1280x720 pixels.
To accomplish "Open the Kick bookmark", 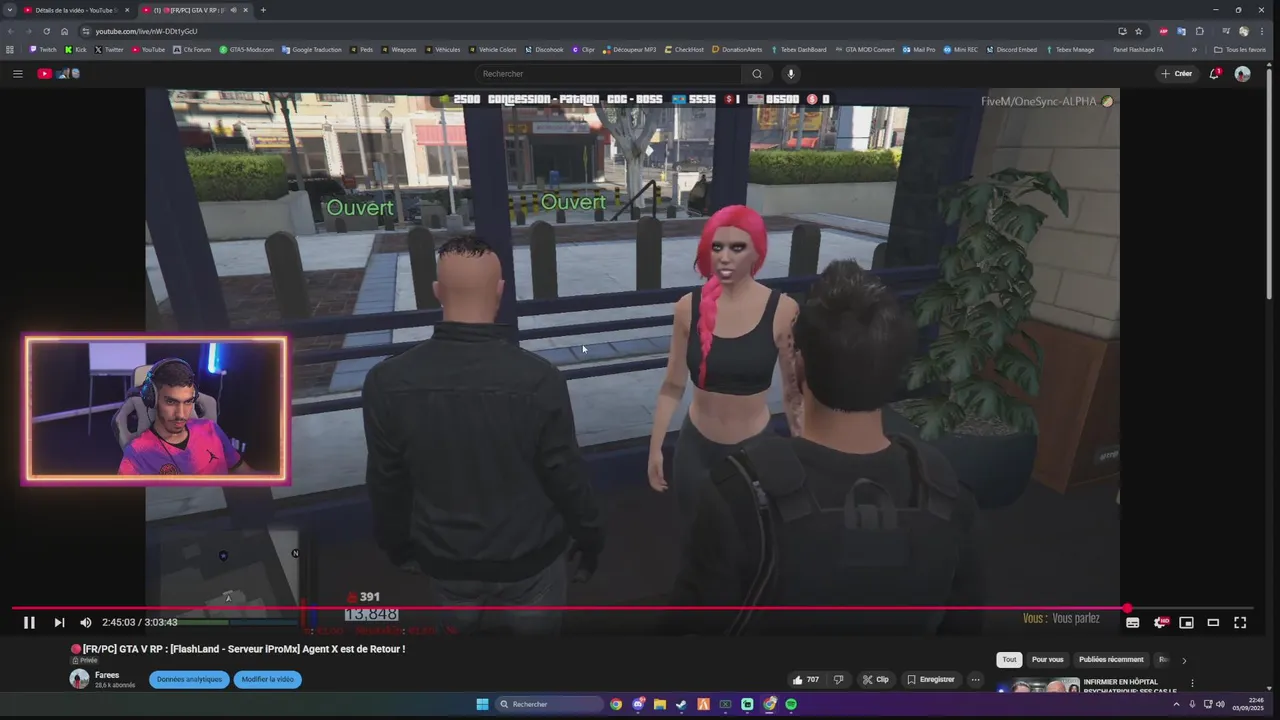I will point(76,49).
